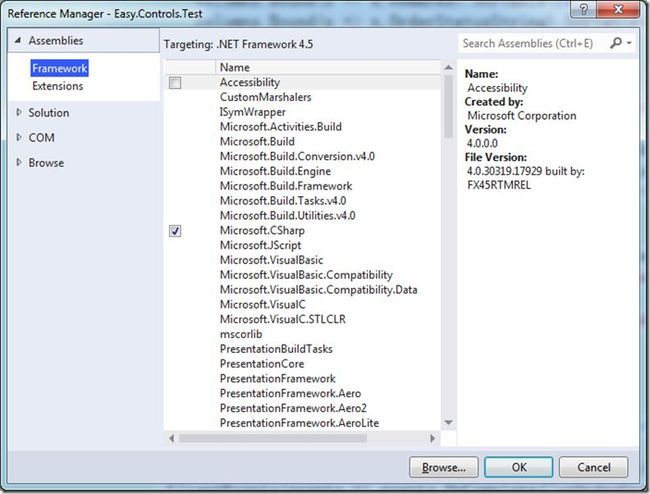Select the Microsoft.Build row

tap(257, 141)
